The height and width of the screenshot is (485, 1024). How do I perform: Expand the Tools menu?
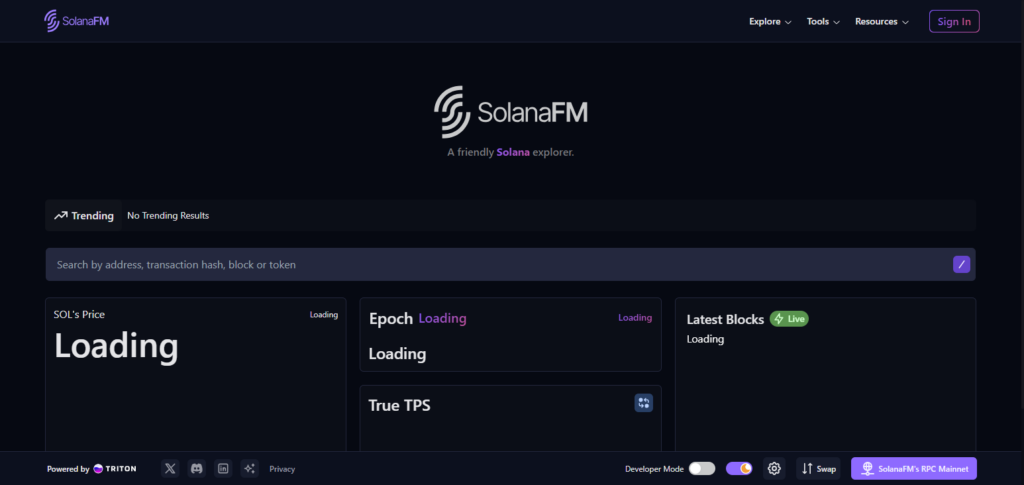pyautogui.click(x=823, y=22)
